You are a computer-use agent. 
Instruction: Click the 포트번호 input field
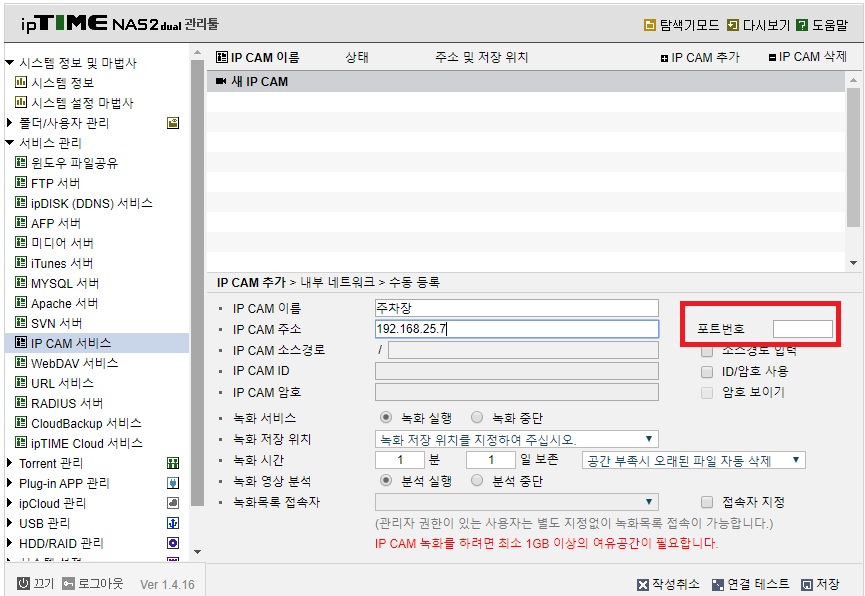[x=802, y=329]
